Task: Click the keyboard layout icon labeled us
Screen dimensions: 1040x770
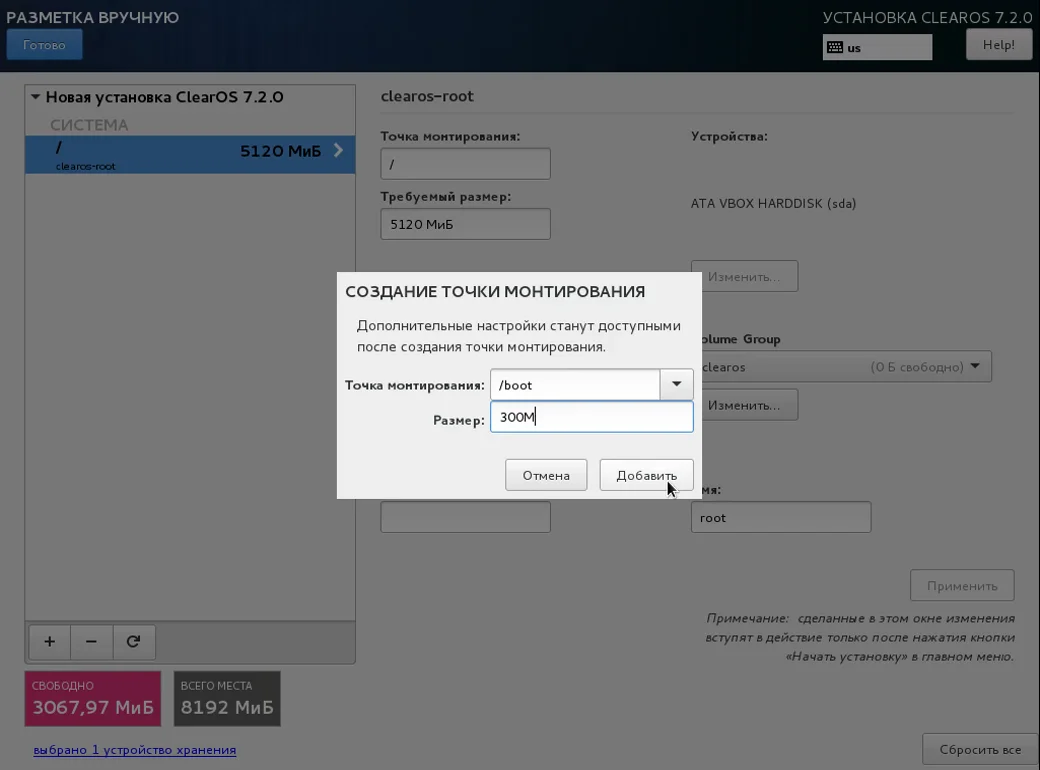Action: pyautogui.click(x=836, y=48)
